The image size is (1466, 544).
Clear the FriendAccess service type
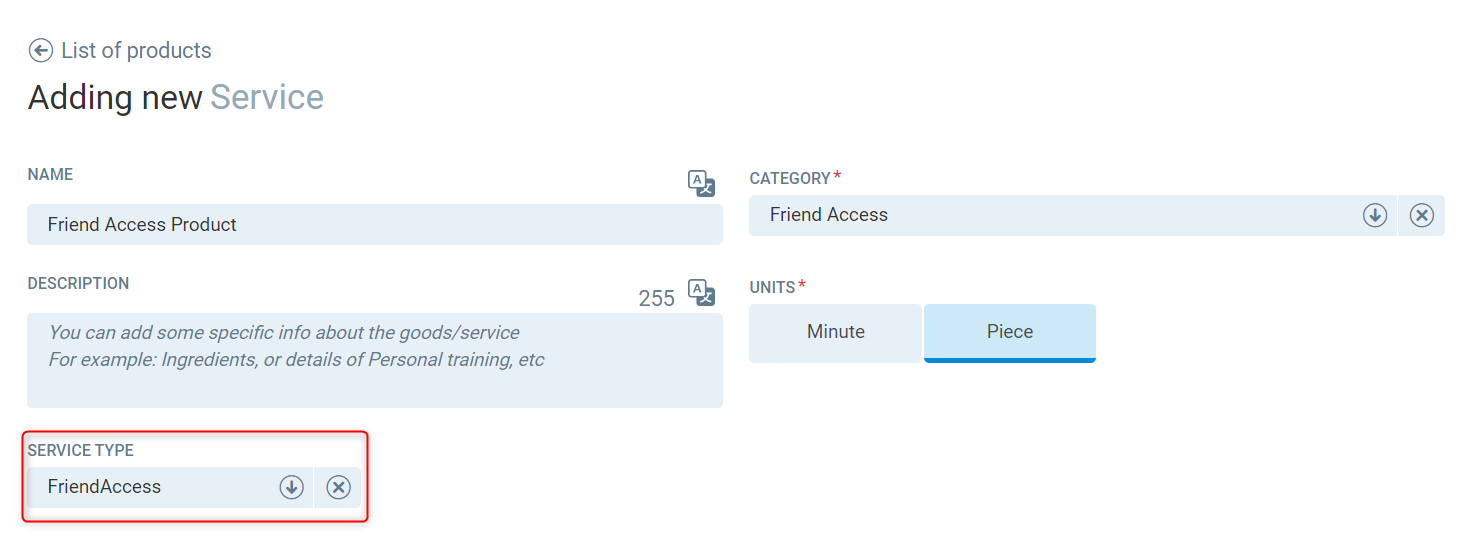pos(338,487)
